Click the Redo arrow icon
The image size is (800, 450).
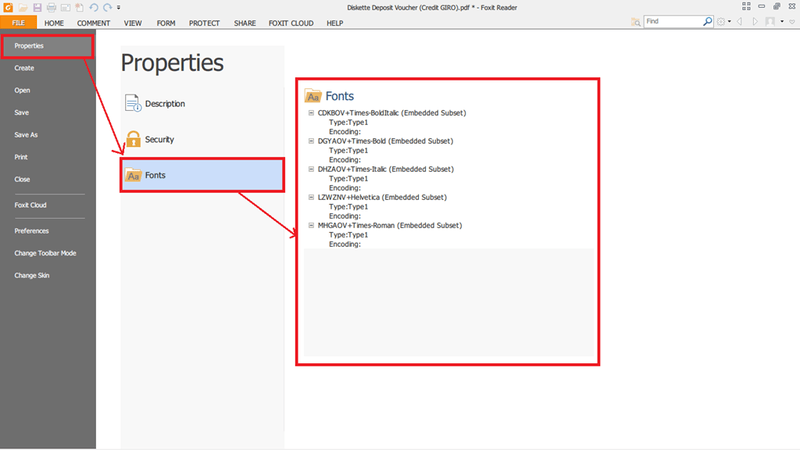click(x=107, y=8)
